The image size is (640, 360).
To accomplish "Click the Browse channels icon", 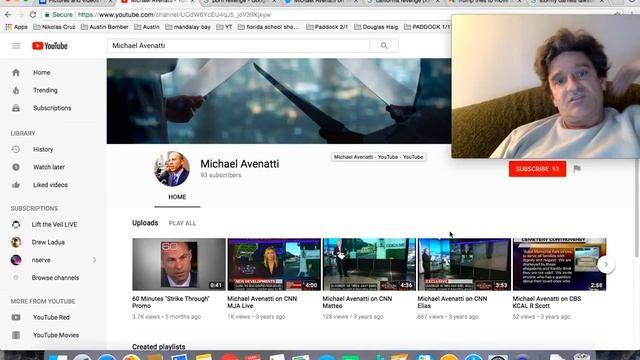I will coord(16,278).
